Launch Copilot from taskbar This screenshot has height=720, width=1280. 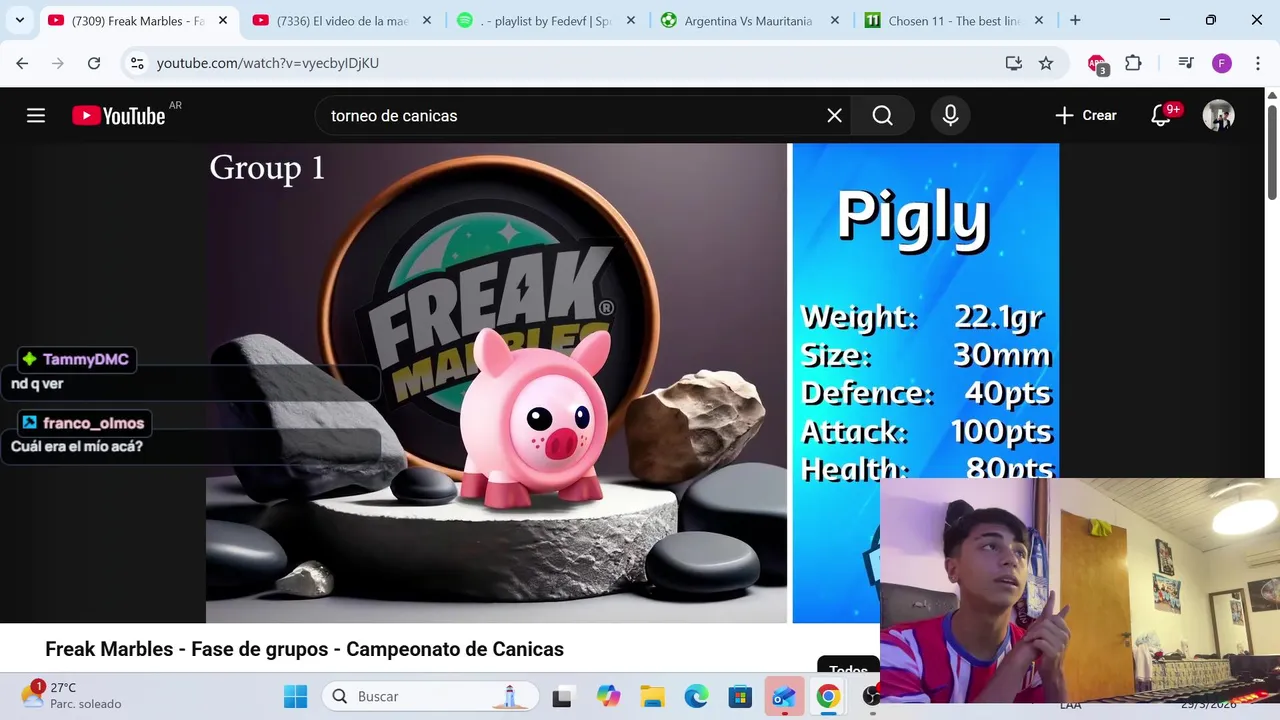tap(608, 696)
